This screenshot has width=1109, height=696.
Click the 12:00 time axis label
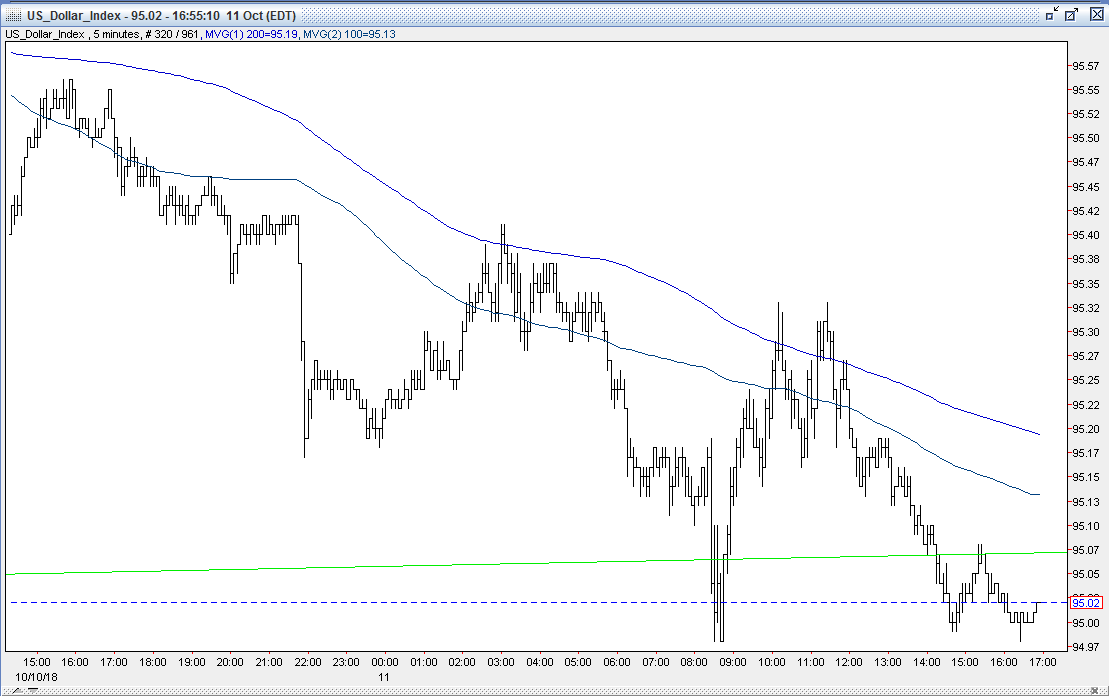[849, 662]
